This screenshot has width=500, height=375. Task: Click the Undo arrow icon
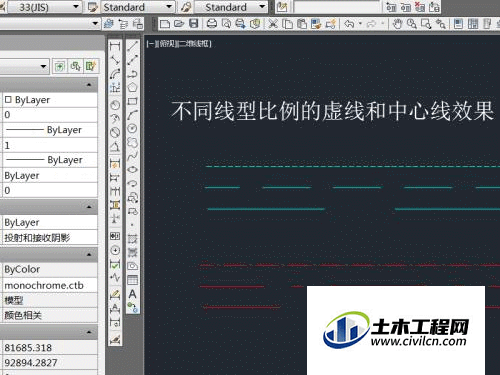click(349, 24)
